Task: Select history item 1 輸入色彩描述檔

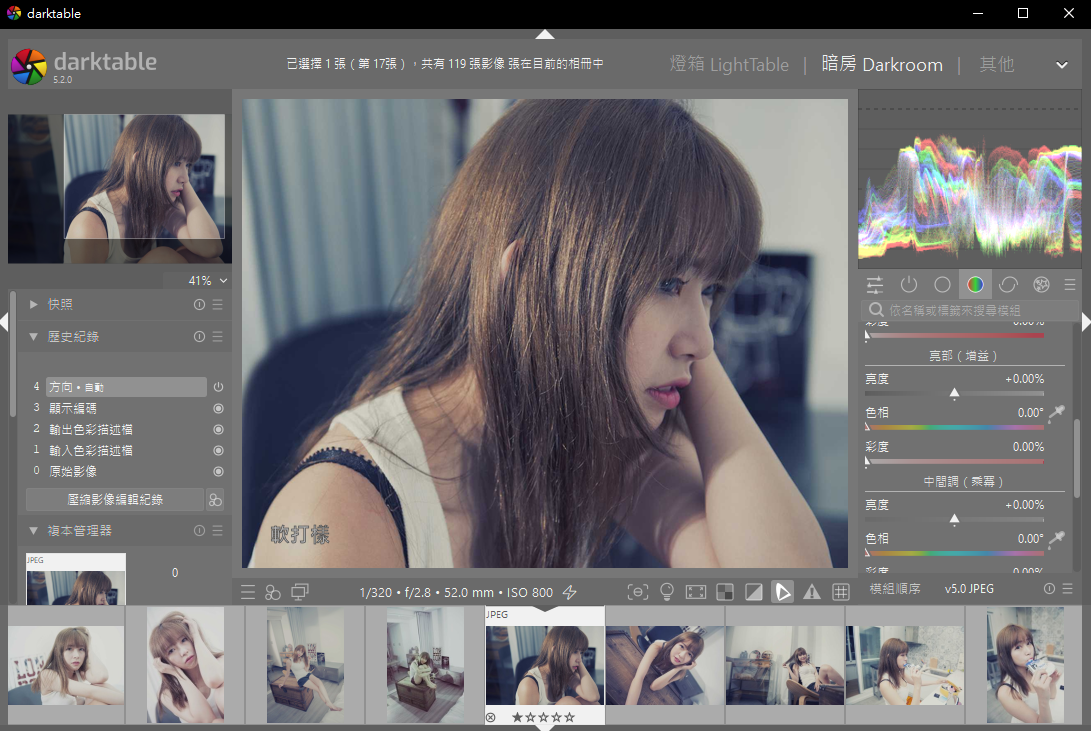Action: pos(127,450)
